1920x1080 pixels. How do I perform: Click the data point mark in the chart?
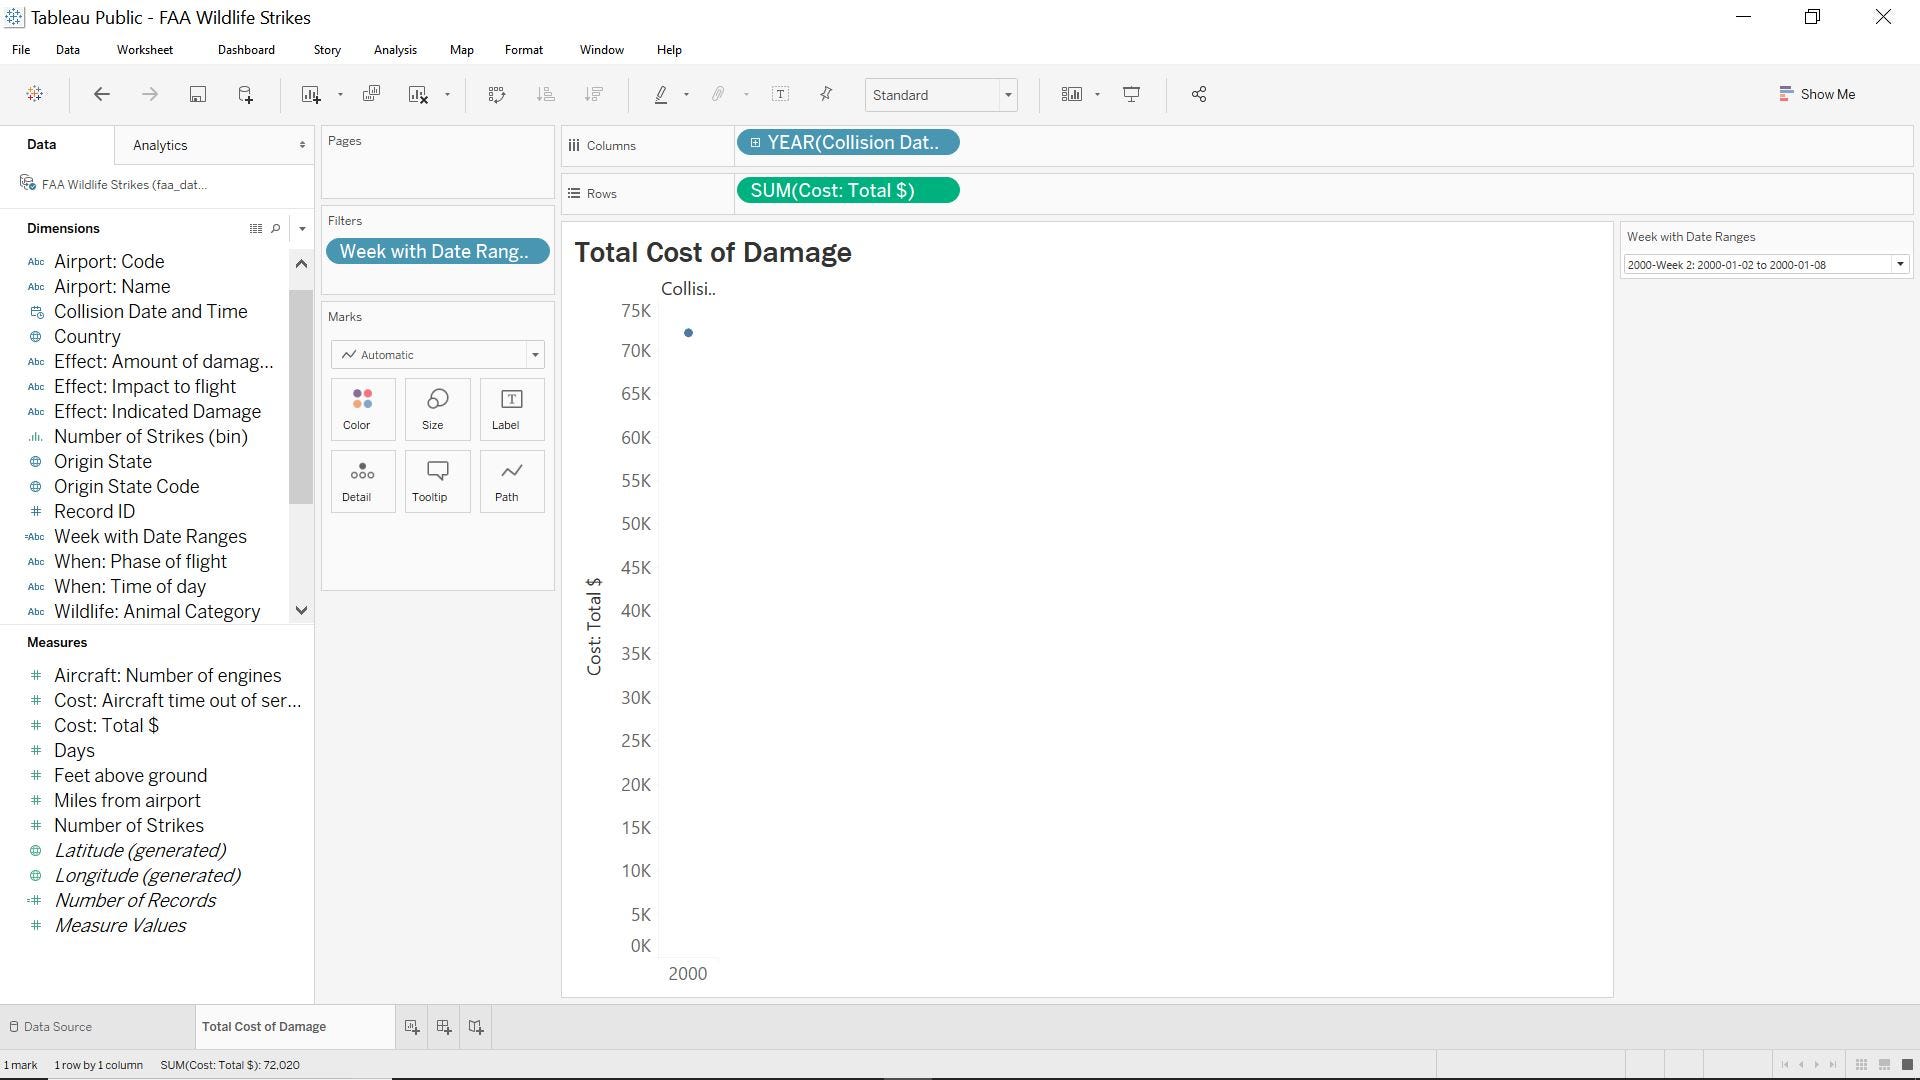pos(688,333)
